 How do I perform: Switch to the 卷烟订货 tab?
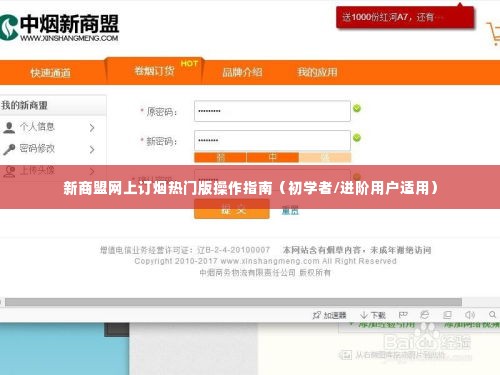154,71
